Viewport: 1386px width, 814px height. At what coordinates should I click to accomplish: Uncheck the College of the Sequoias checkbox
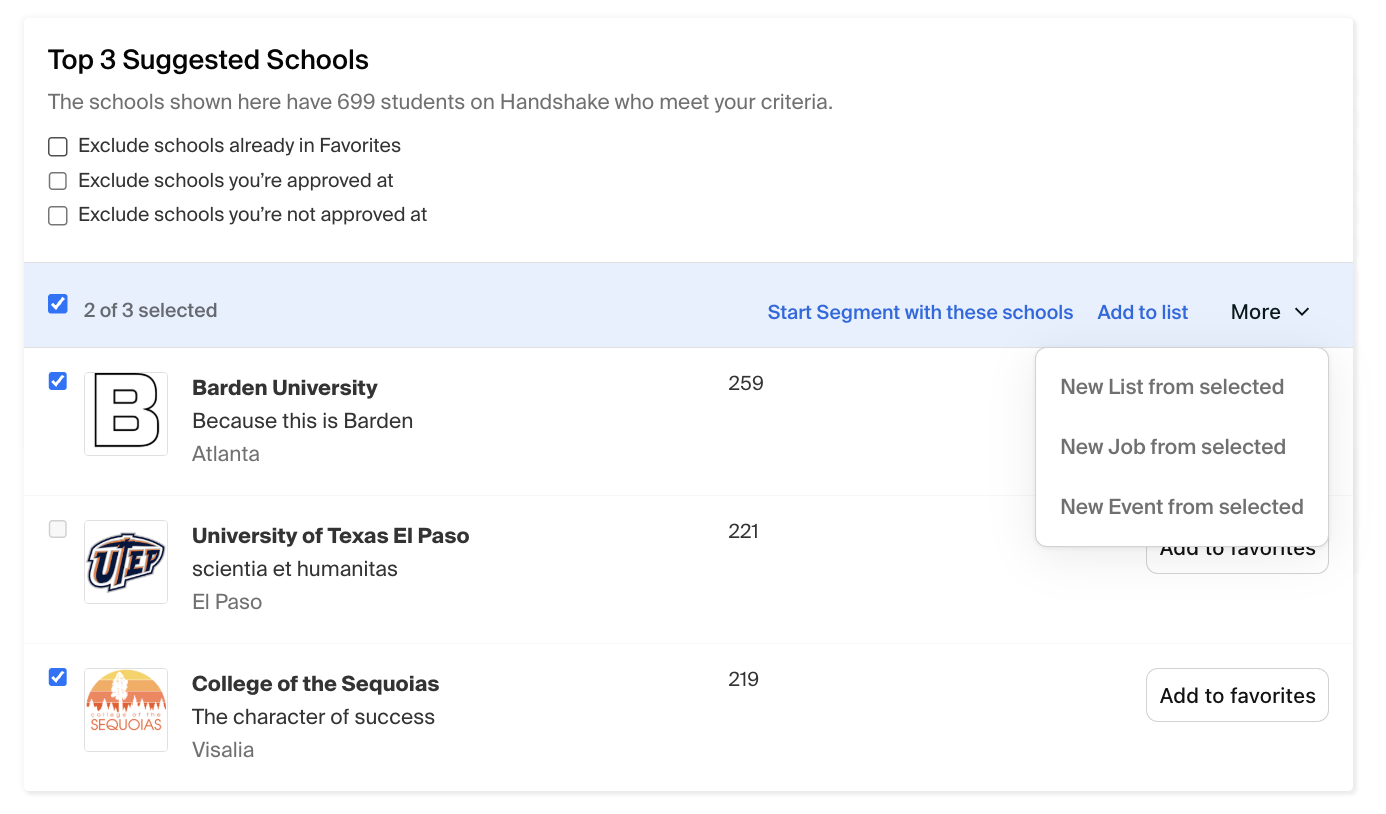[57, 677]
